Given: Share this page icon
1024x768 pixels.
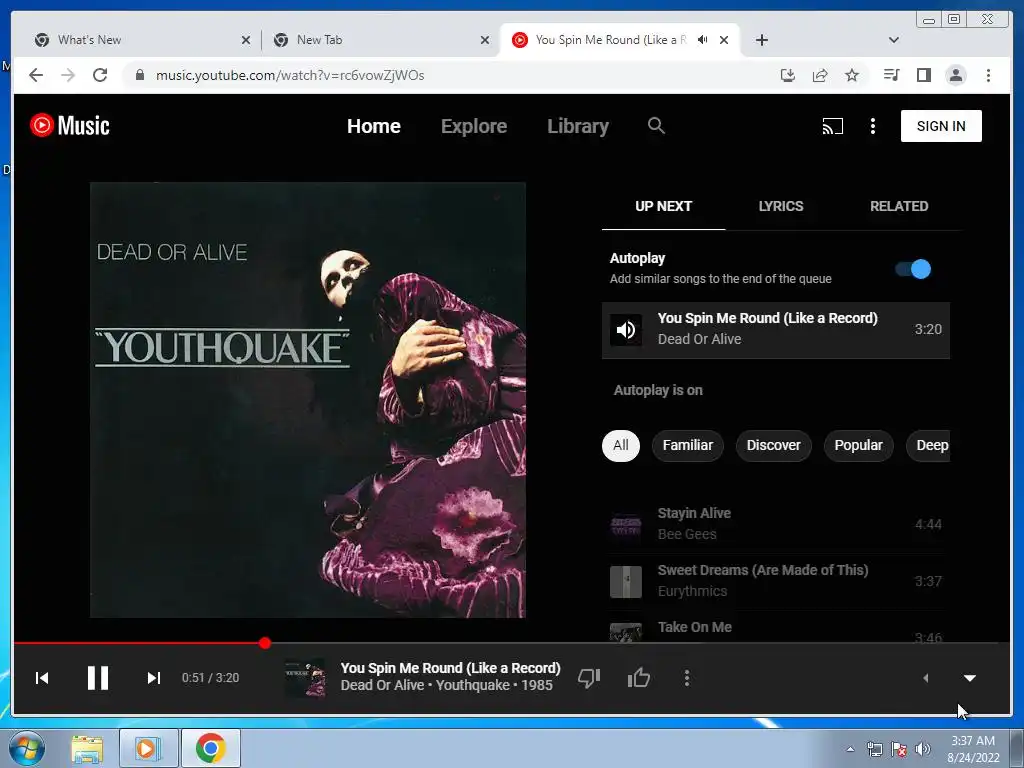Looking at the screenshot, I should click(820, 75).
